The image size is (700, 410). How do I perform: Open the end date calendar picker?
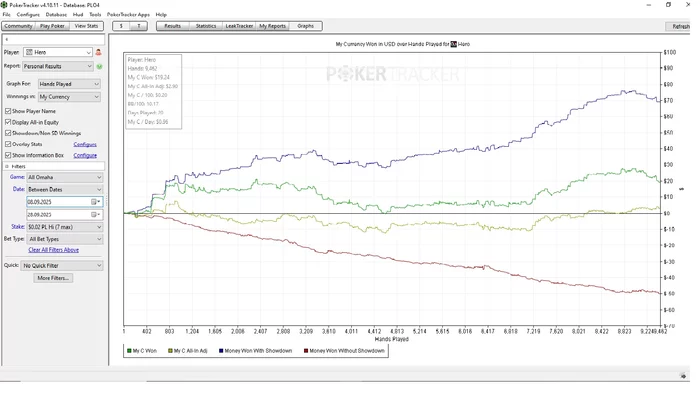96,214
